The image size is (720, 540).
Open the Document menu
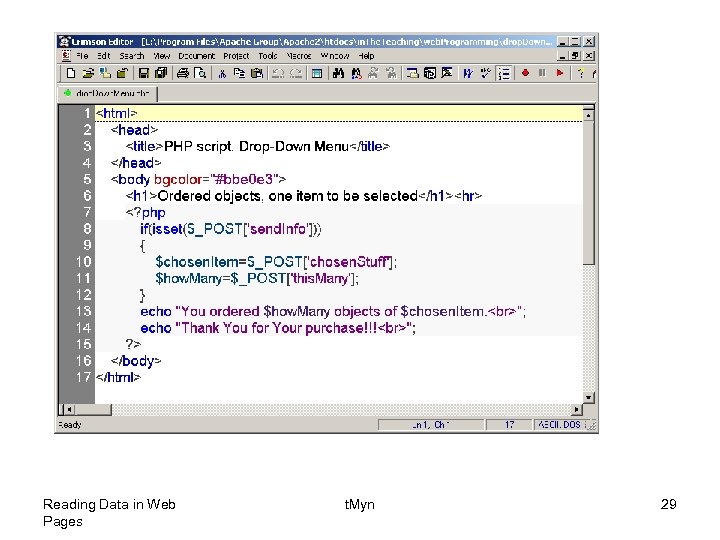(x=197, y=56)
